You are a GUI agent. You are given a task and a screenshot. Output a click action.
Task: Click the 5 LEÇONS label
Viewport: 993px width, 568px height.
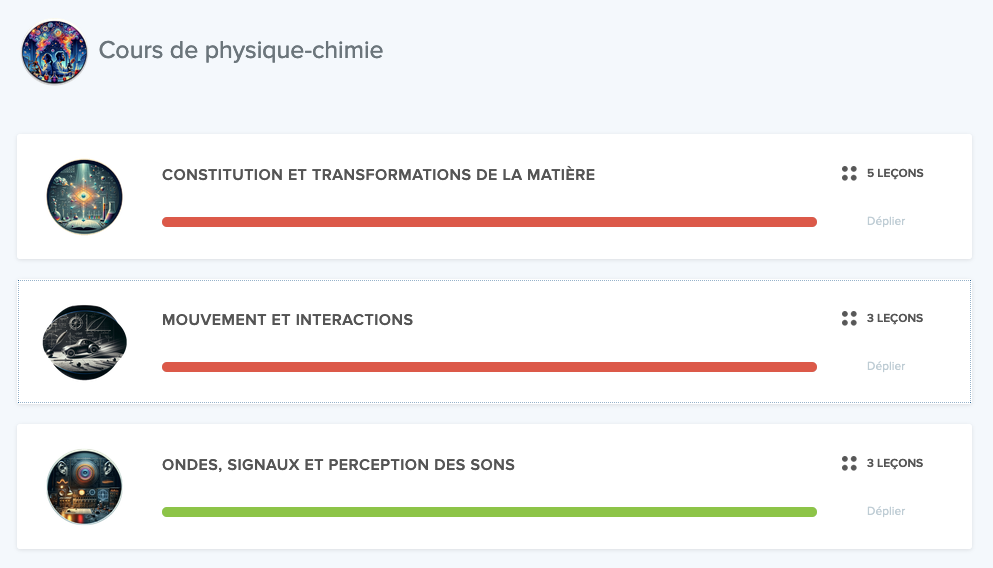tap(895, 173)
